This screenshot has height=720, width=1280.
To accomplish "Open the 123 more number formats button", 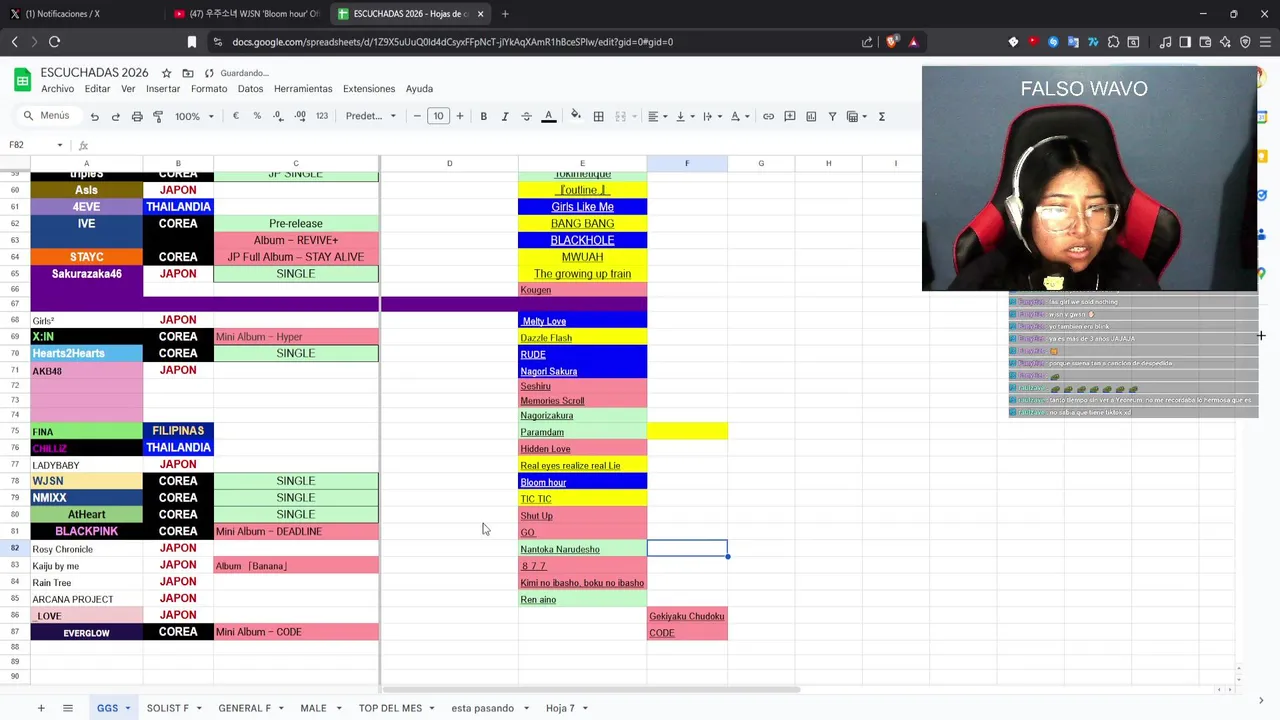I will coord(322,116).
